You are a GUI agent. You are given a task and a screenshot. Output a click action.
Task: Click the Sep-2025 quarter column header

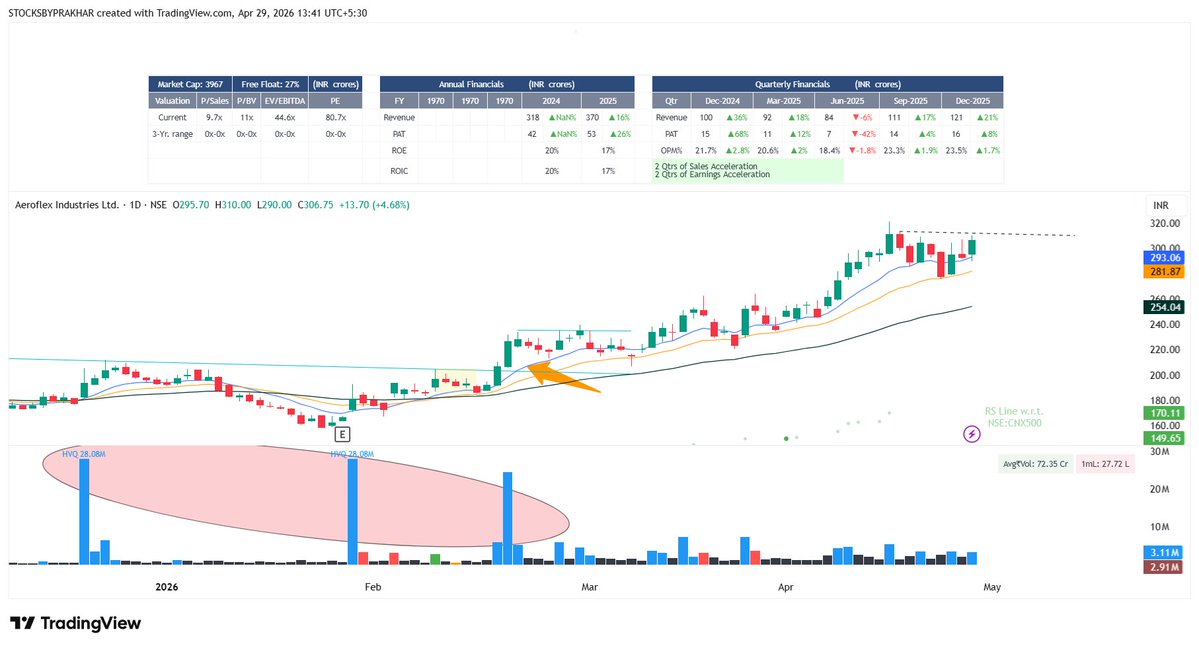pyautogui.click(x=910, y=101)
